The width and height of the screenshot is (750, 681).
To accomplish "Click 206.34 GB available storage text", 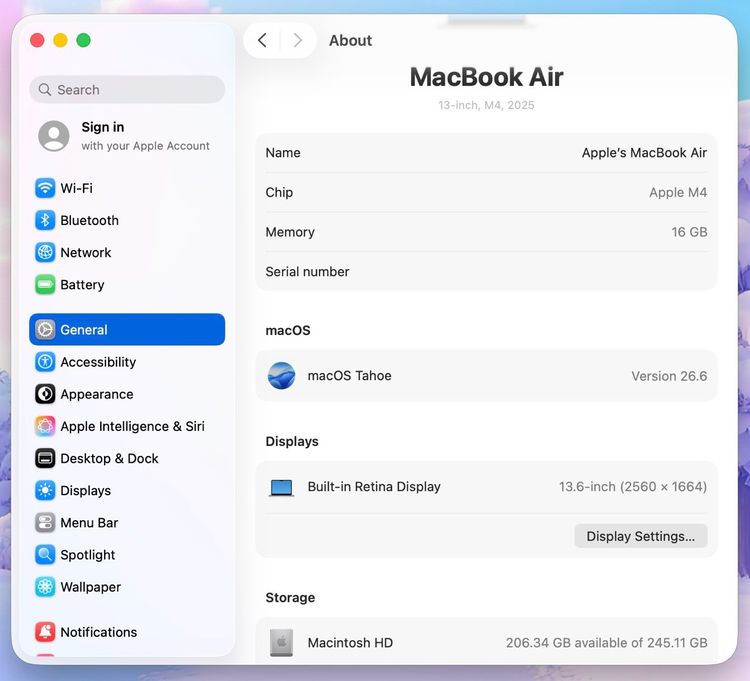I will coord(607,642).
